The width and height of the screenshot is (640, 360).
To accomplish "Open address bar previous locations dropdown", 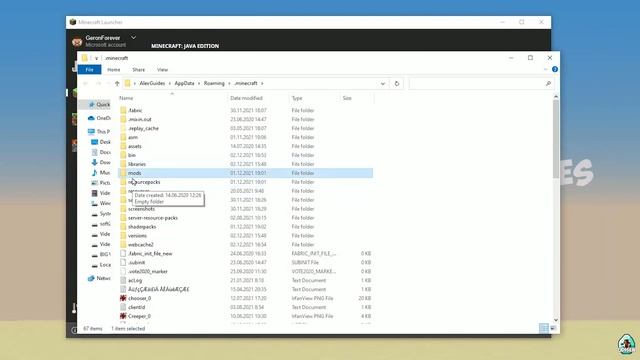I will tap(382, 83).
